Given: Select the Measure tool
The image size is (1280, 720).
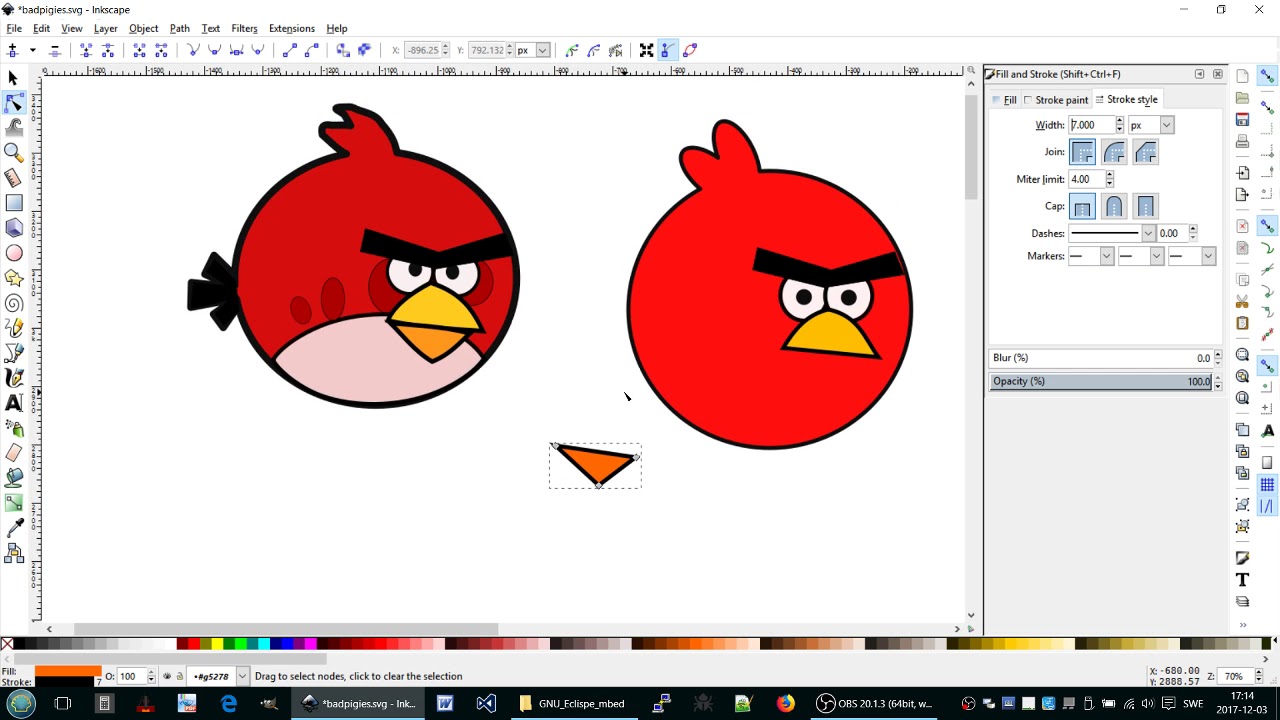Looking at the screenshot, I should click(x=14, y=178).
